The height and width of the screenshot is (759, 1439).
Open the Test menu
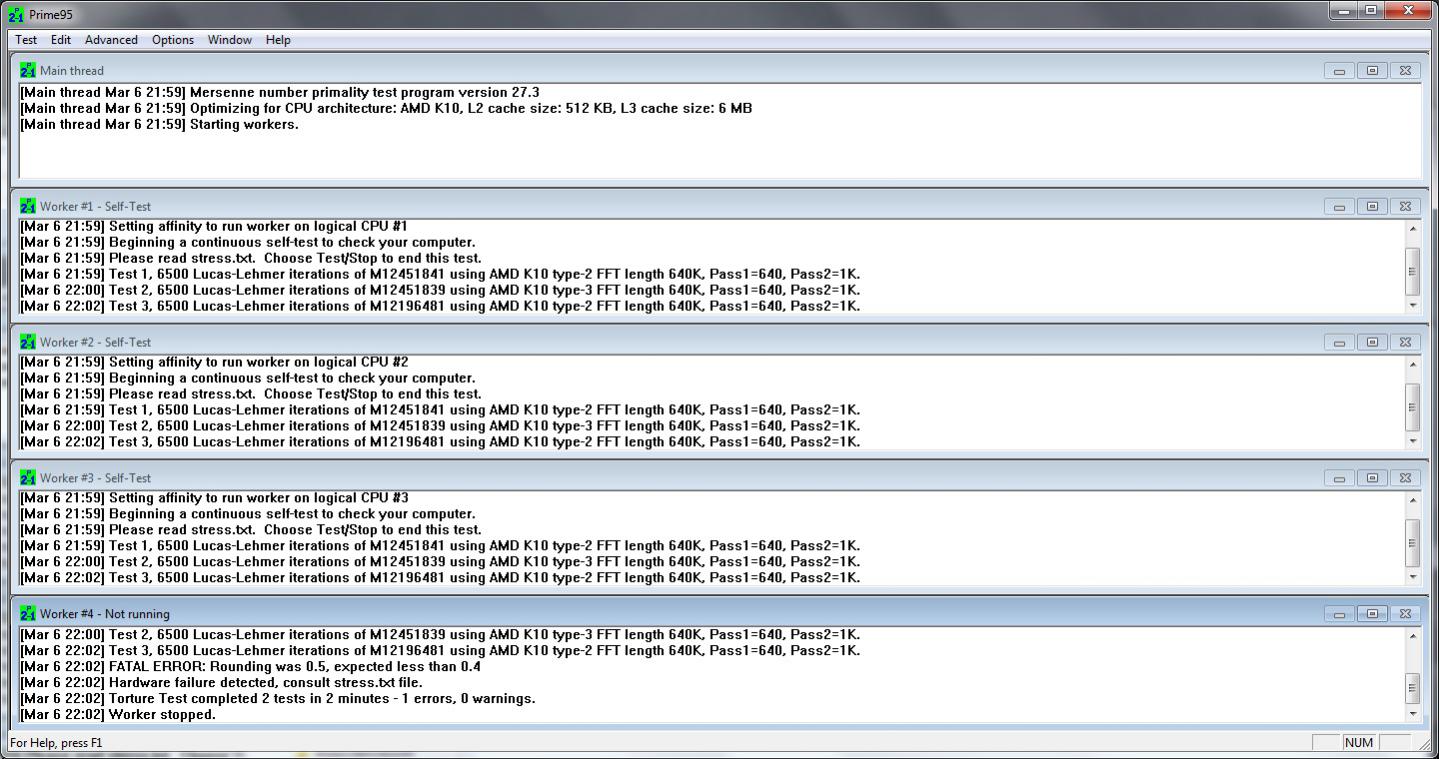point(26,40)
